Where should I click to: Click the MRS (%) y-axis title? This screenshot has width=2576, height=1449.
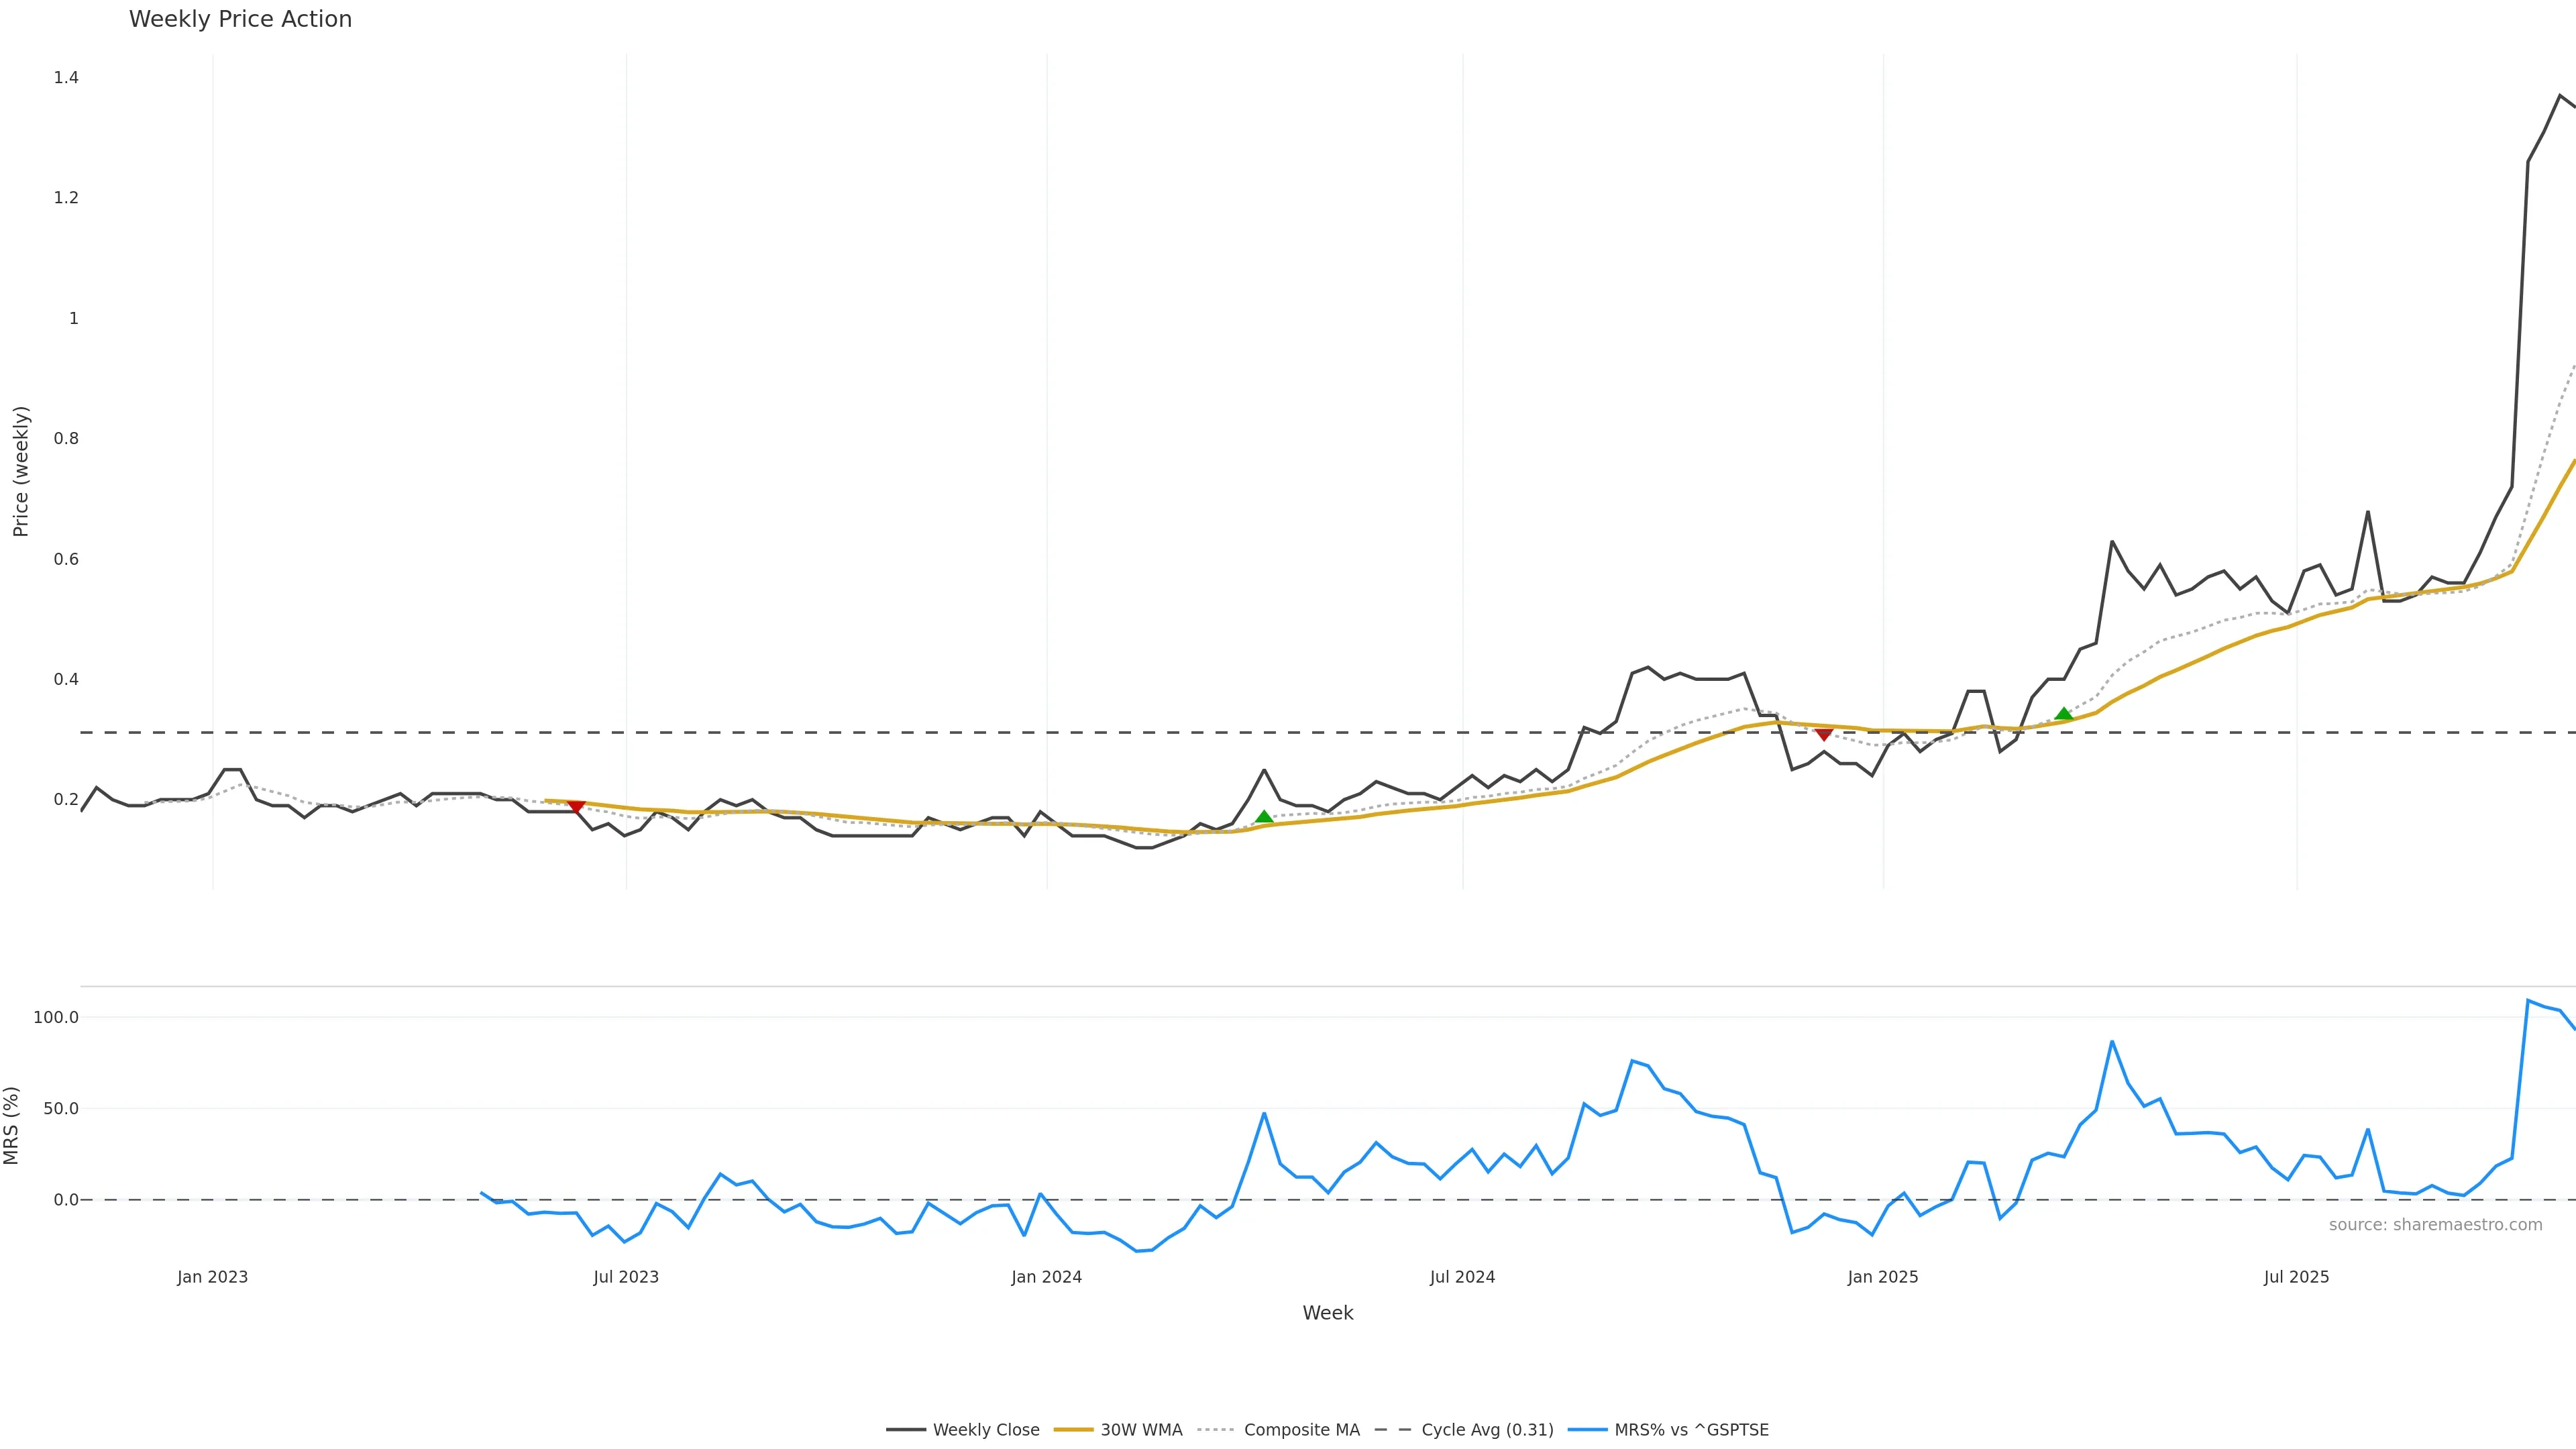[12, 1125]
